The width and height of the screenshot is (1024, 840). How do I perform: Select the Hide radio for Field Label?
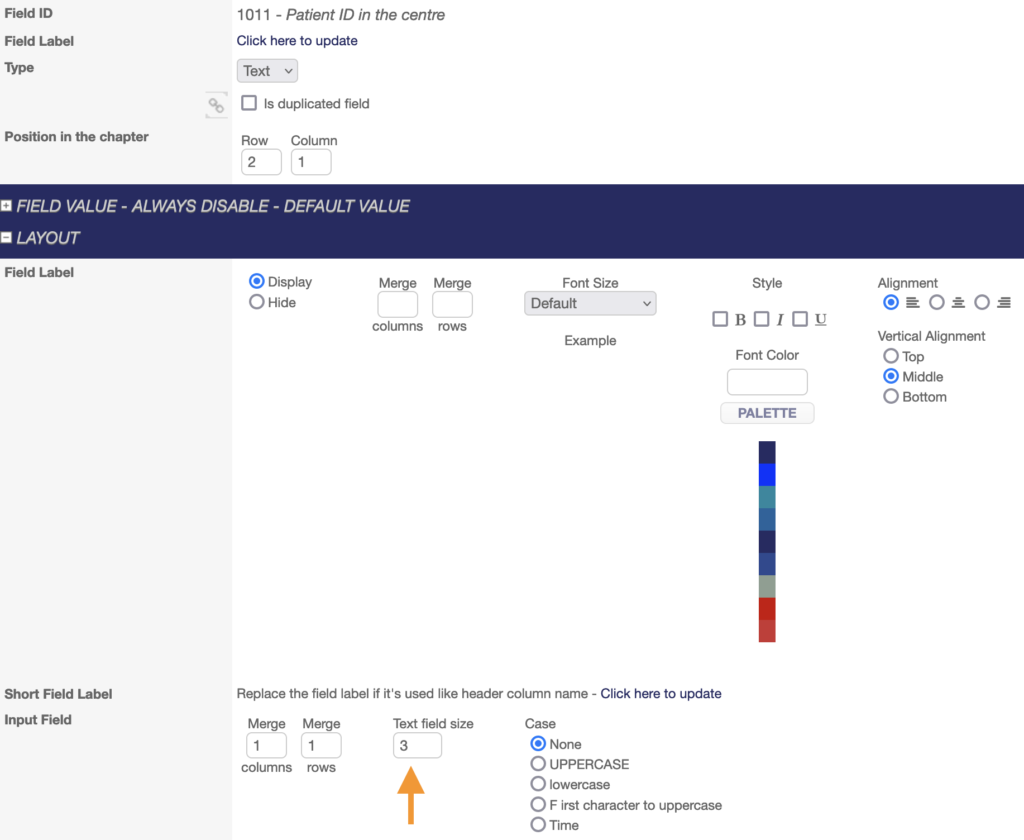click(257, 302)
